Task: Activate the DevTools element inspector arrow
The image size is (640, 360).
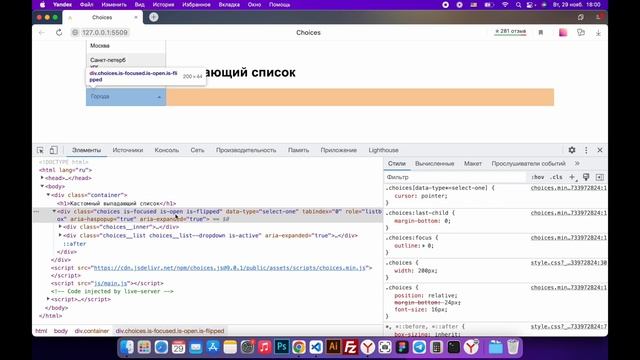Action: pyautogui.click(x=40, y=150)
